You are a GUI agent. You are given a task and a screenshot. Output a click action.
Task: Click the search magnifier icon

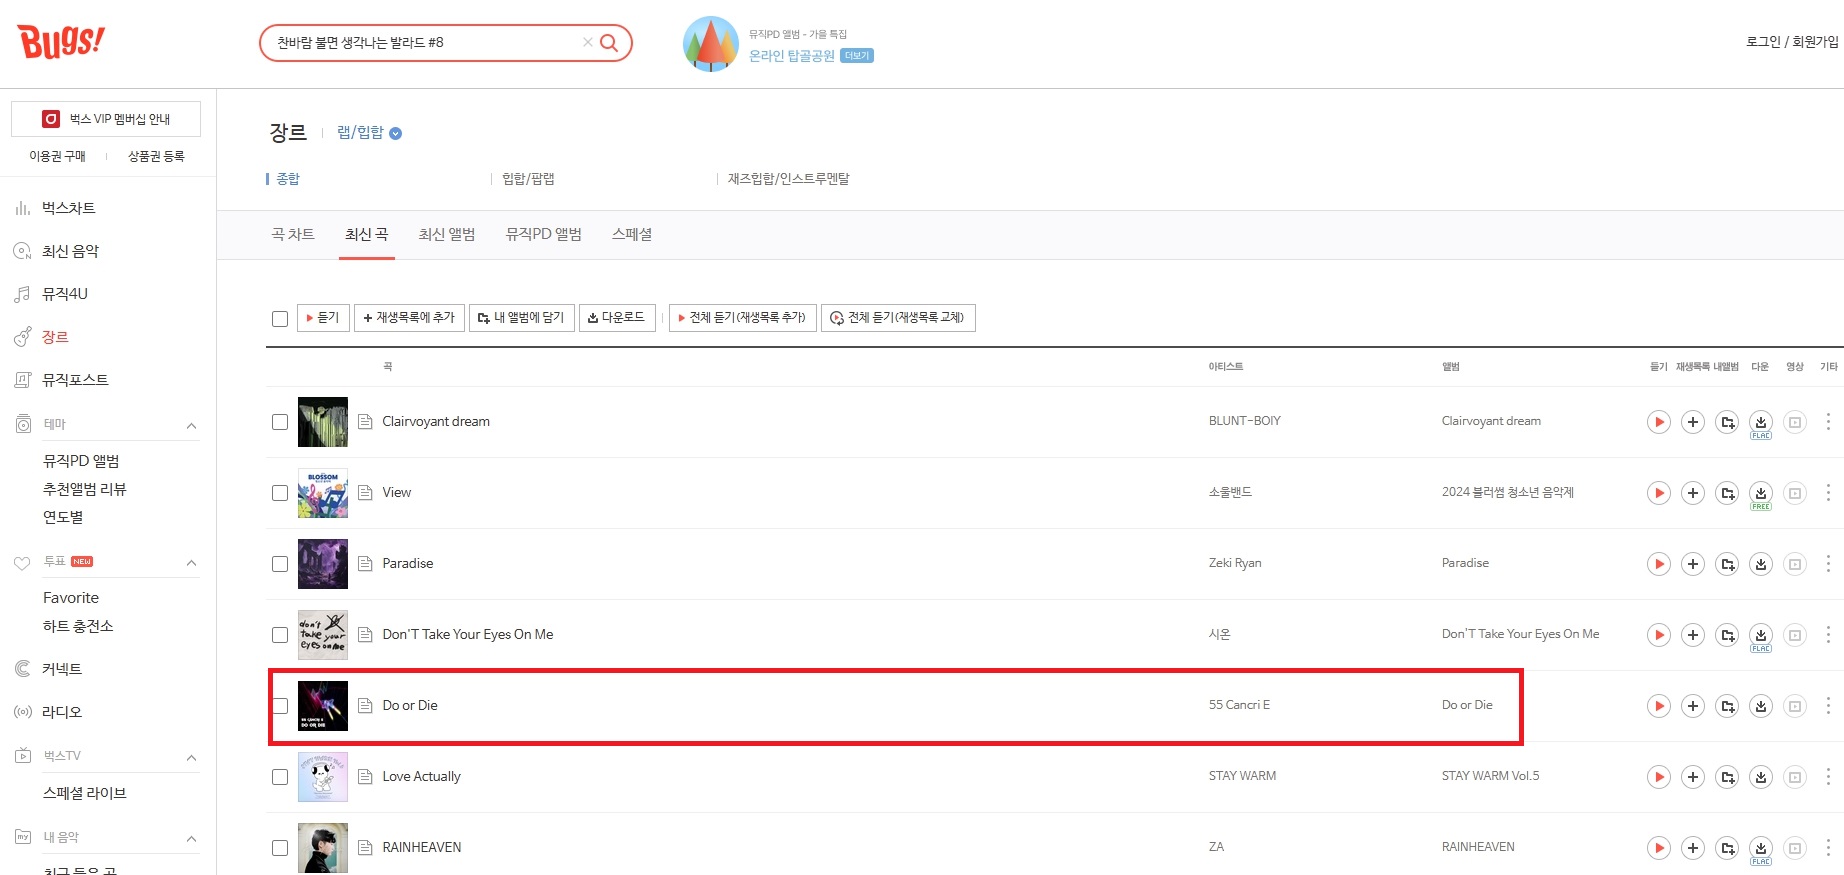[x=609, y=43]
